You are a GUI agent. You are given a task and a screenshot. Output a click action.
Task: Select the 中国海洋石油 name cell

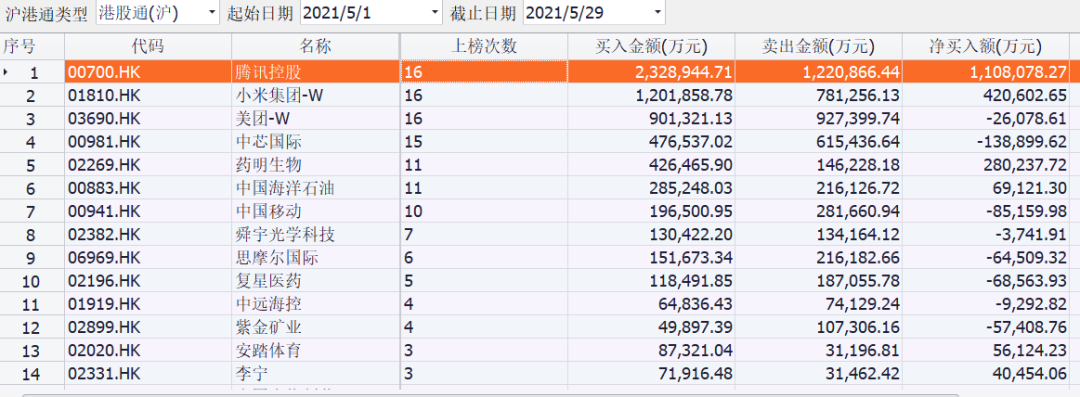point(315,188)
